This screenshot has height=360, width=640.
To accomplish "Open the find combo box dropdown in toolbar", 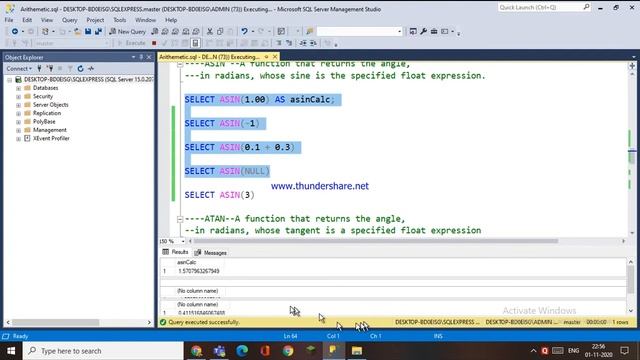I will point(400,31).
